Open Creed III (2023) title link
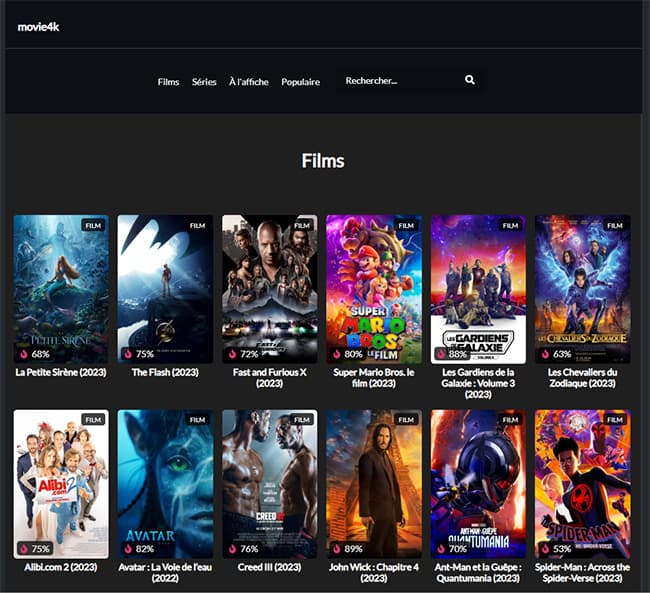The width and height of the screenshot is (650, 593). (269, 567)
